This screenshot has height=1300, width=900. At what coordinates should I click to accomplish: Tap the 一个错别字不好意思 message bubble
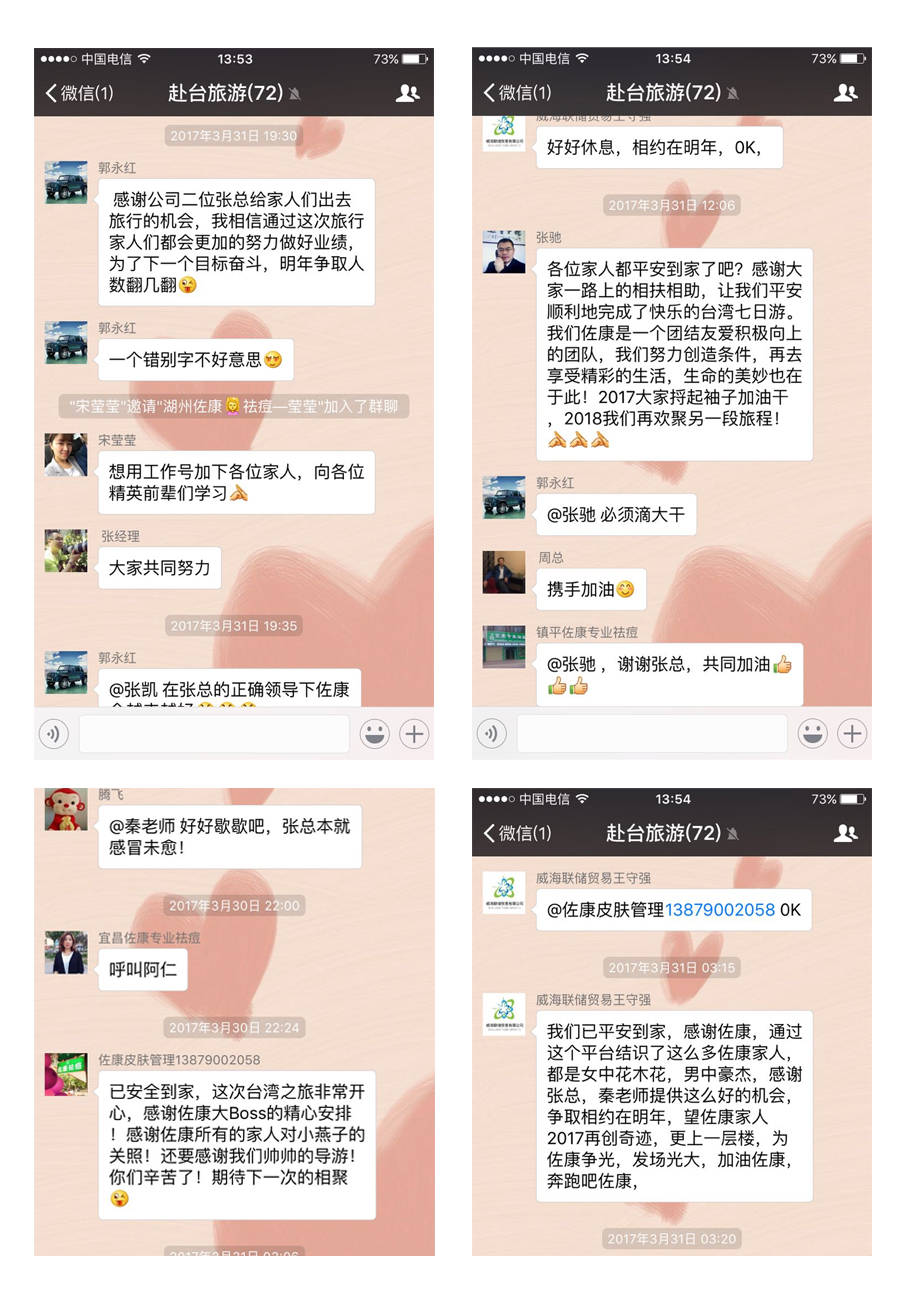[x=195, y=360]
